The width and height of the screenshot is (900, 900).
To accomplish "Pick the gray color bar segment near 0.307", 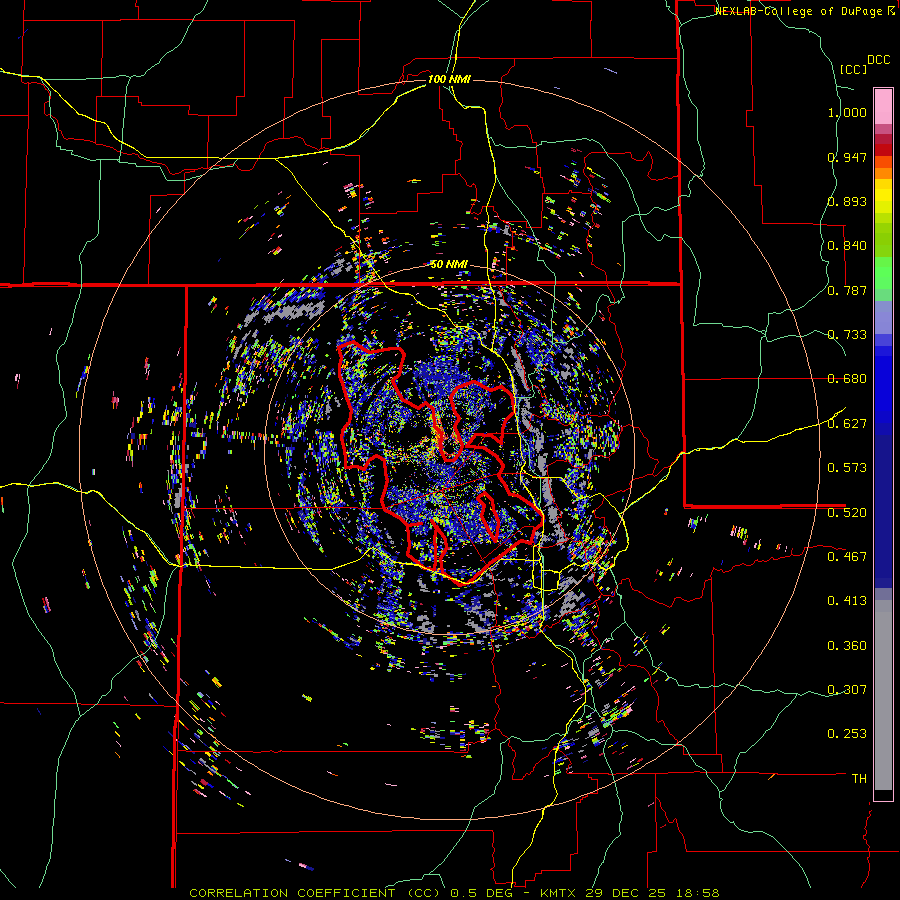I will click(x=883, y=695).
